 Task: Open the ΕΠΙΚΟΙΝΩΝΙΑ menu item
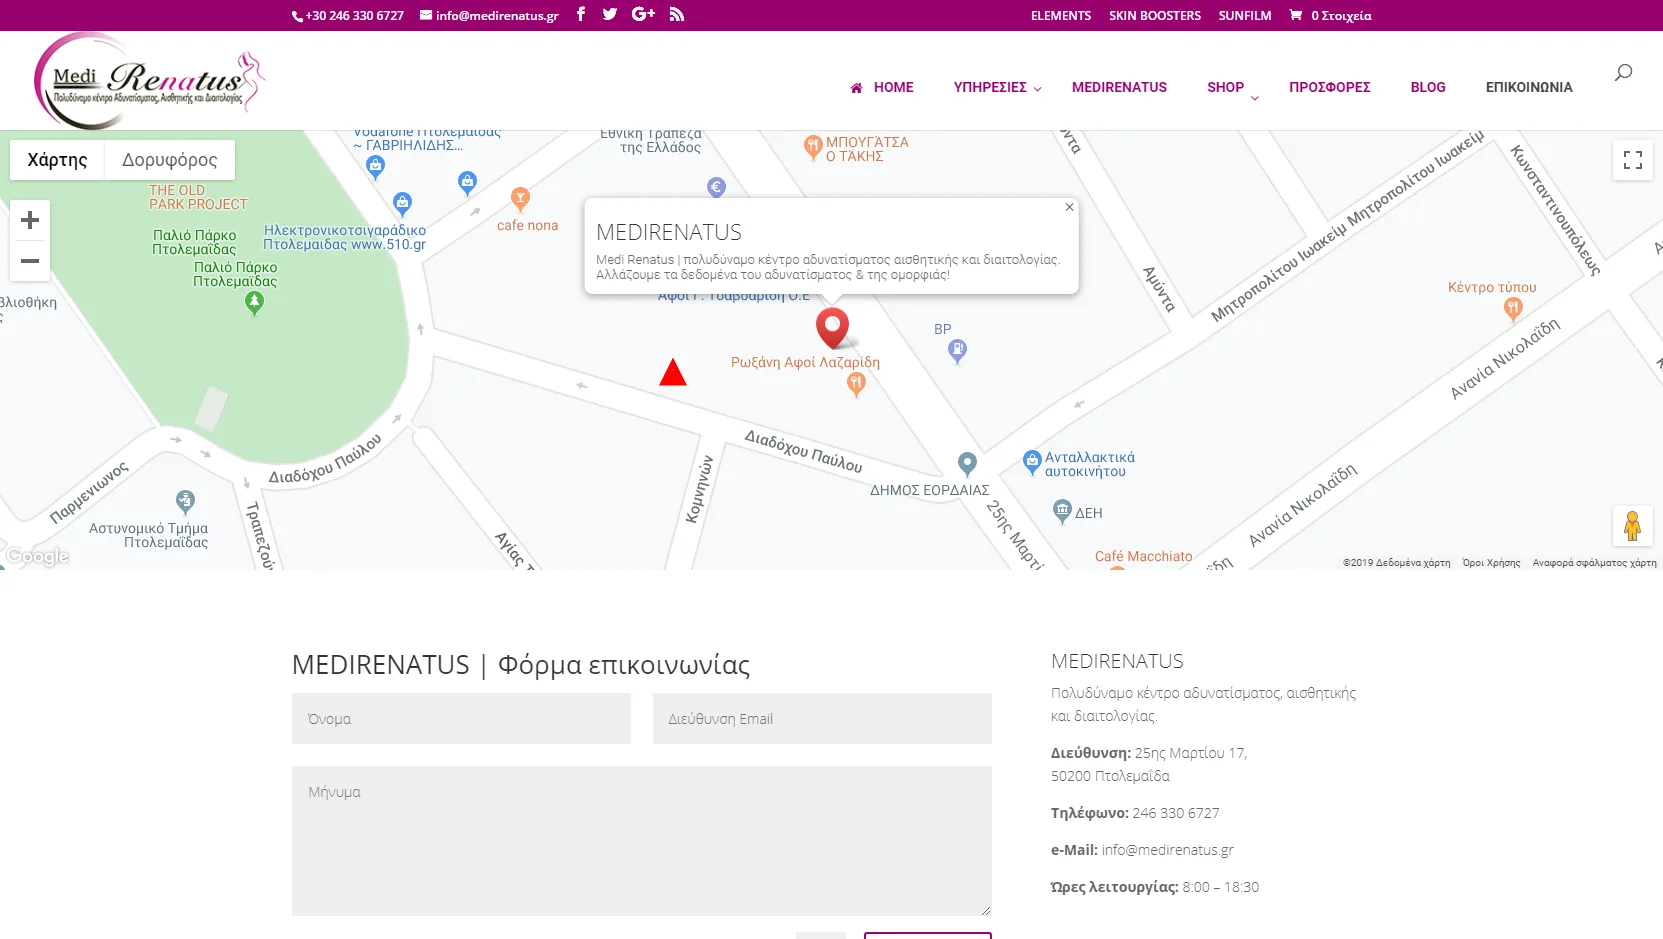pos(1529,87)
